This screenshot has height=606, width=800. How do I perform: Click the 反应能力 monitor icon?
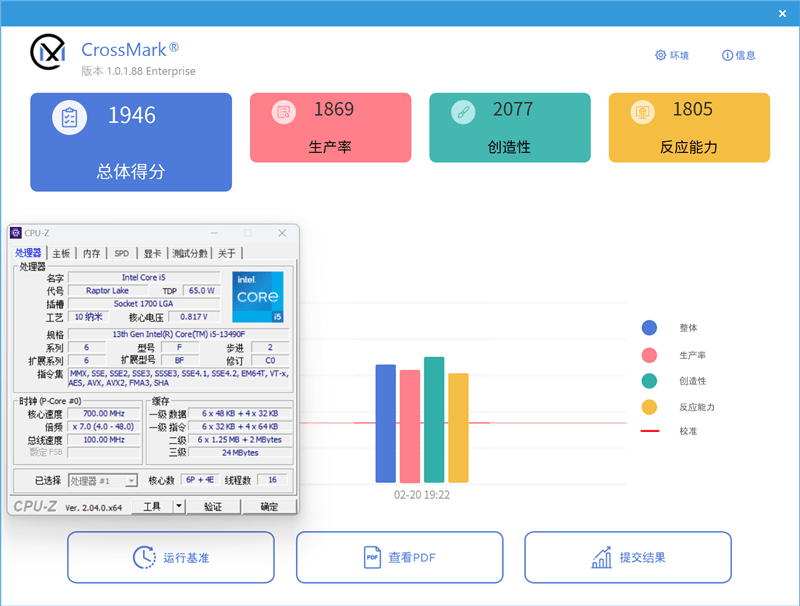point(642,111)
